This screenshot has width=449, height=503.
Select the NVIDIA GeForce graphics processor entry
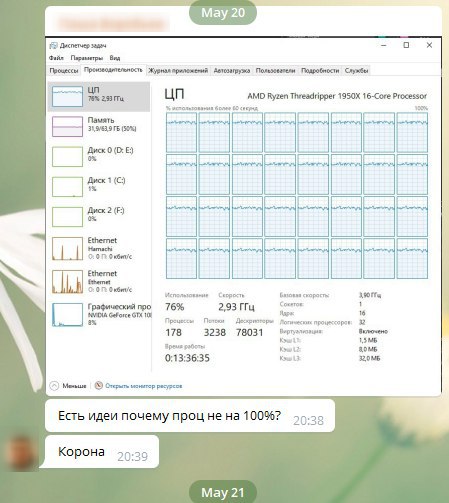click(99, 314)
